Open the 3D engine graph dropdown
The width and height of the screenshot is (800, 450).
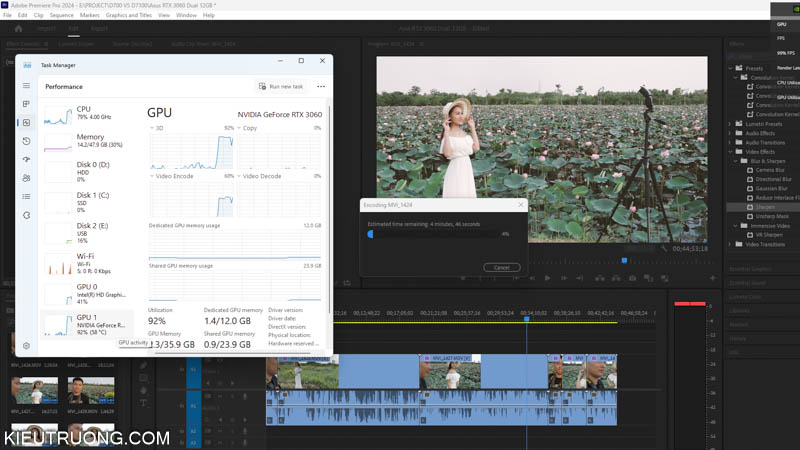[152, 128]
